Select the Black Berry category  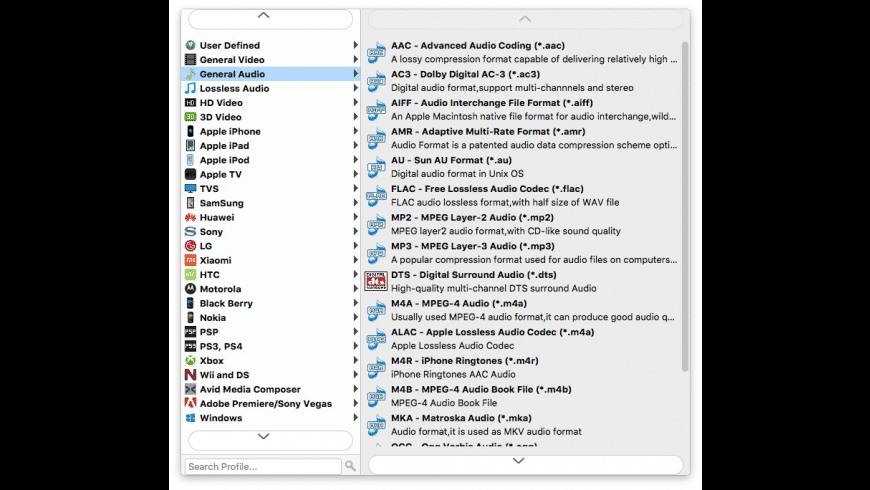click(271, 303)
